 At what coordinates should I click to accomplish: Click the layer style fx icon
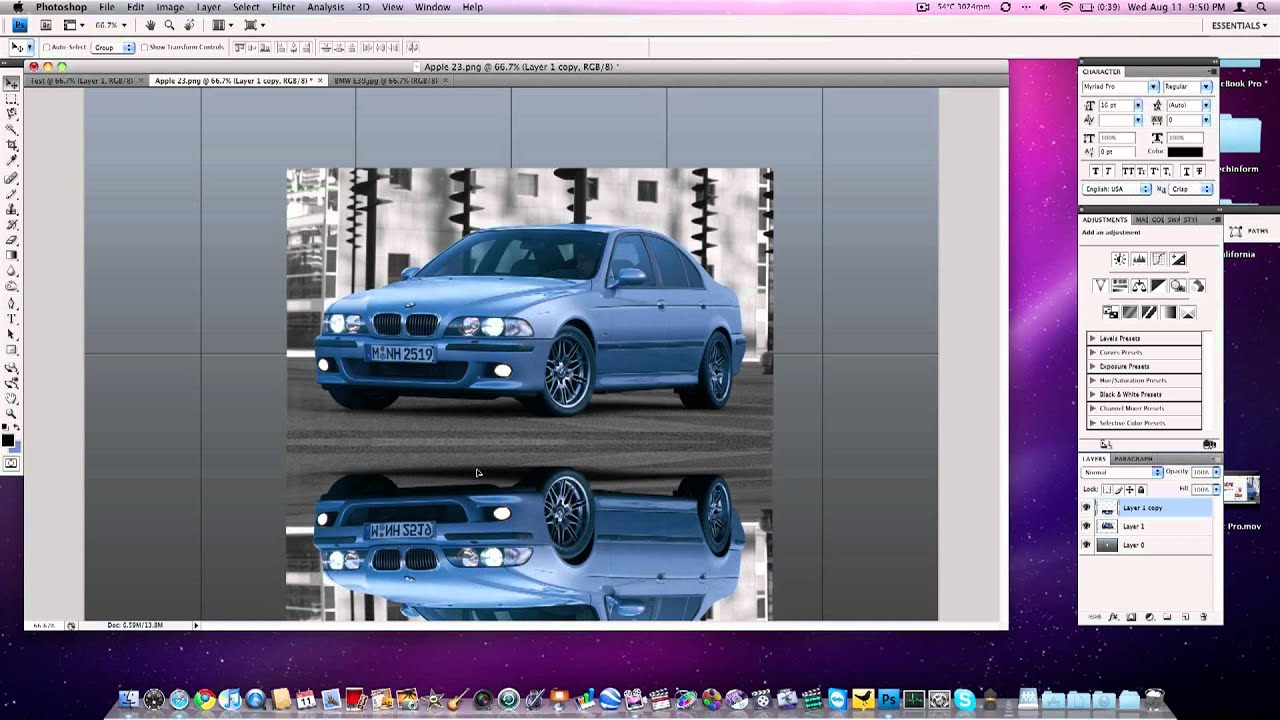click(1113, 618)
